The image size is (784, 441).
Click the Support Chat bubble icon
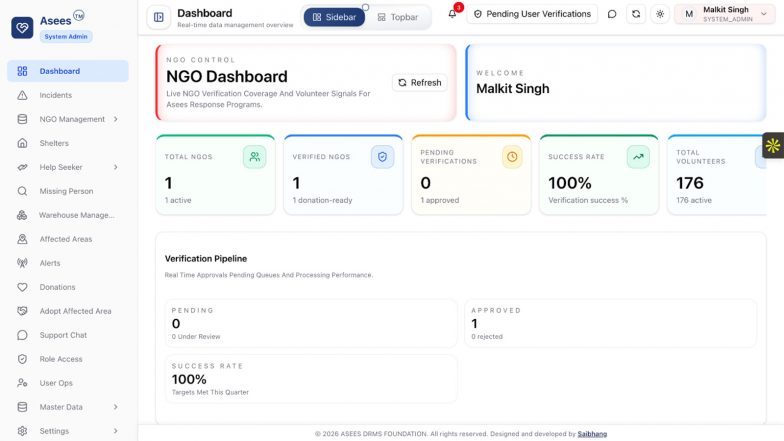click(x=22, y=335)
